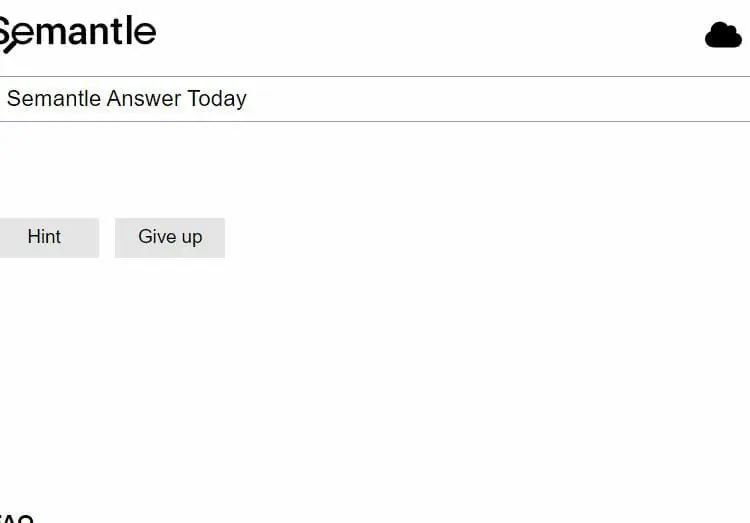This screenshot has width=750, height=523.
Task: Click the black cloud icon
Action: pyautogui.click(x=723, y=34)
